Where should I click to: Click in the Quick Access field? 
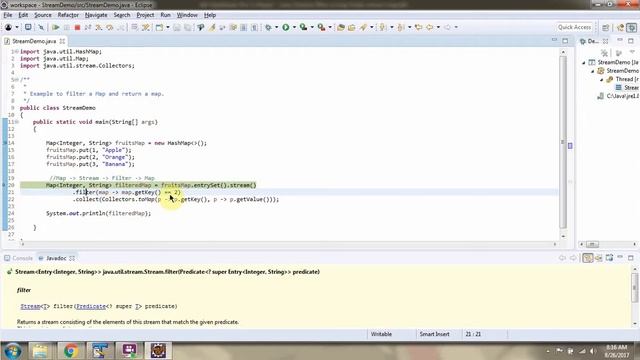point(574,27)
